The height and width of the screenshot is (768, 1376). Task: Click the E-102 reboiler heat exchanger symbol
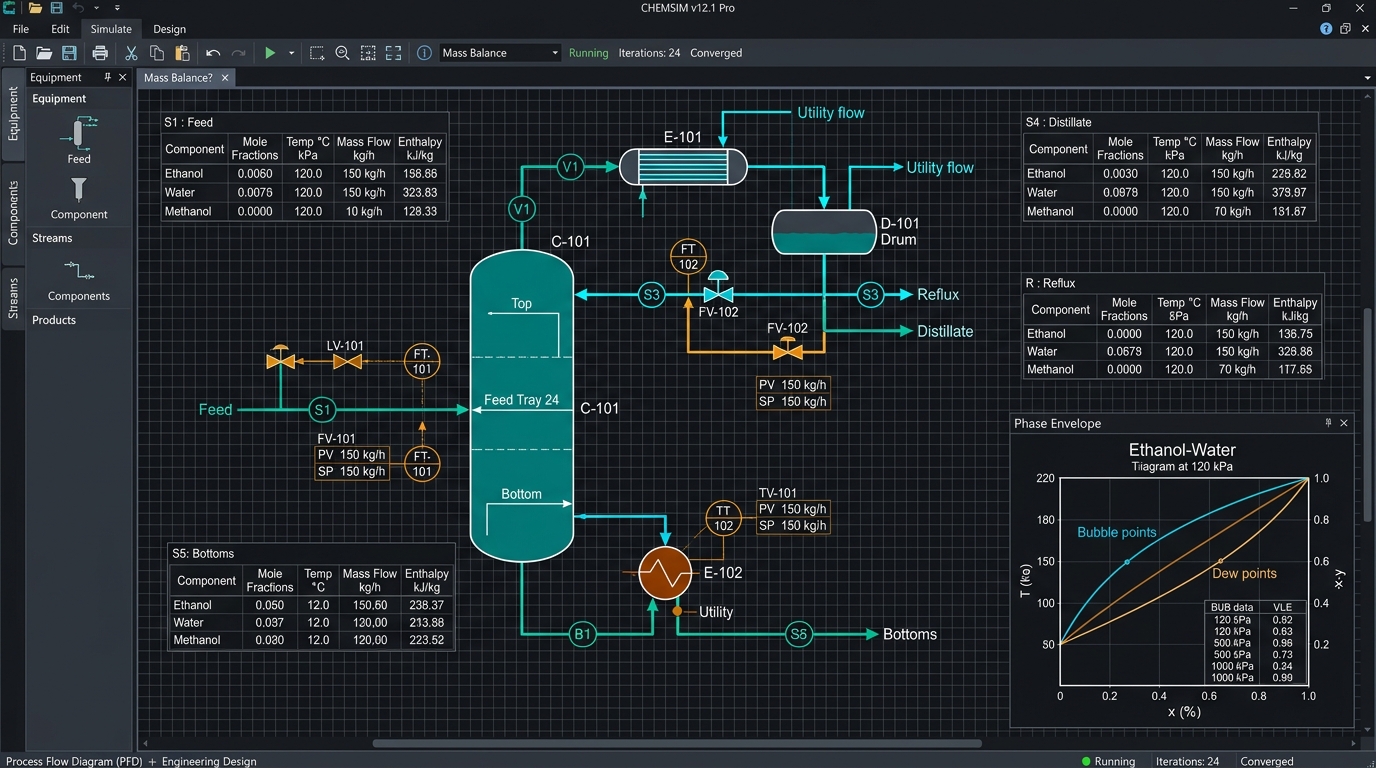[665, 573]
